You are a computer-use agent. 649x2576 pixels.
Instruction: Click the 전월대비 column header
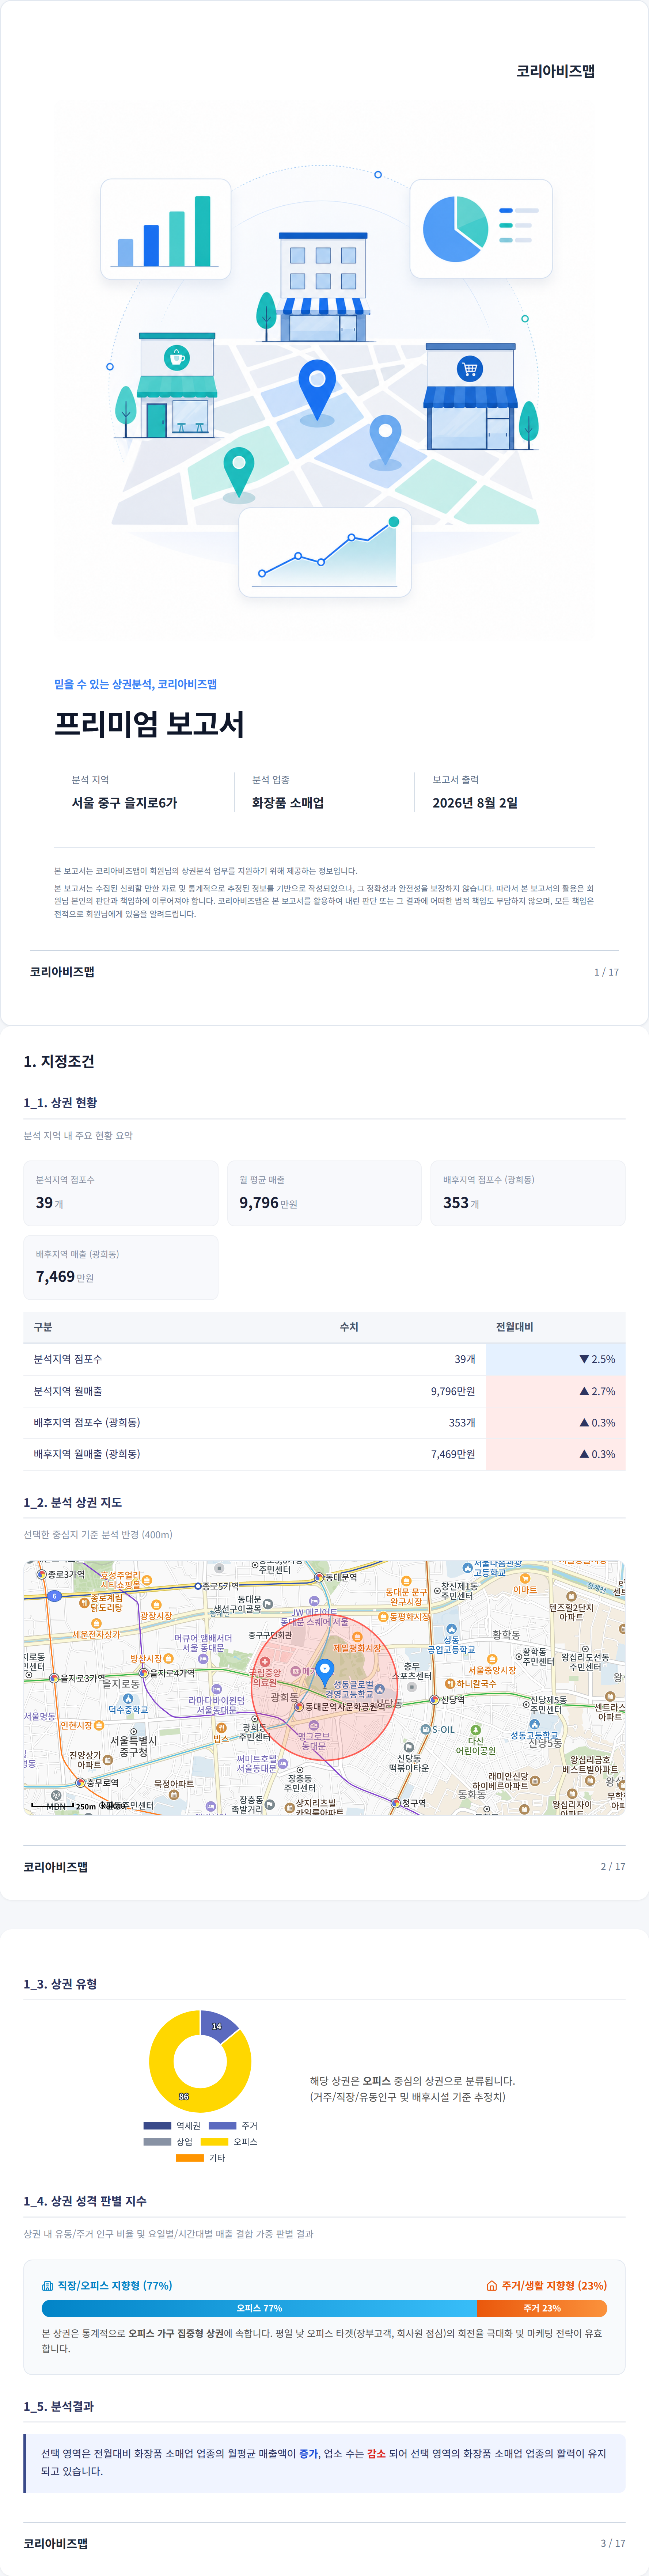514,1327
